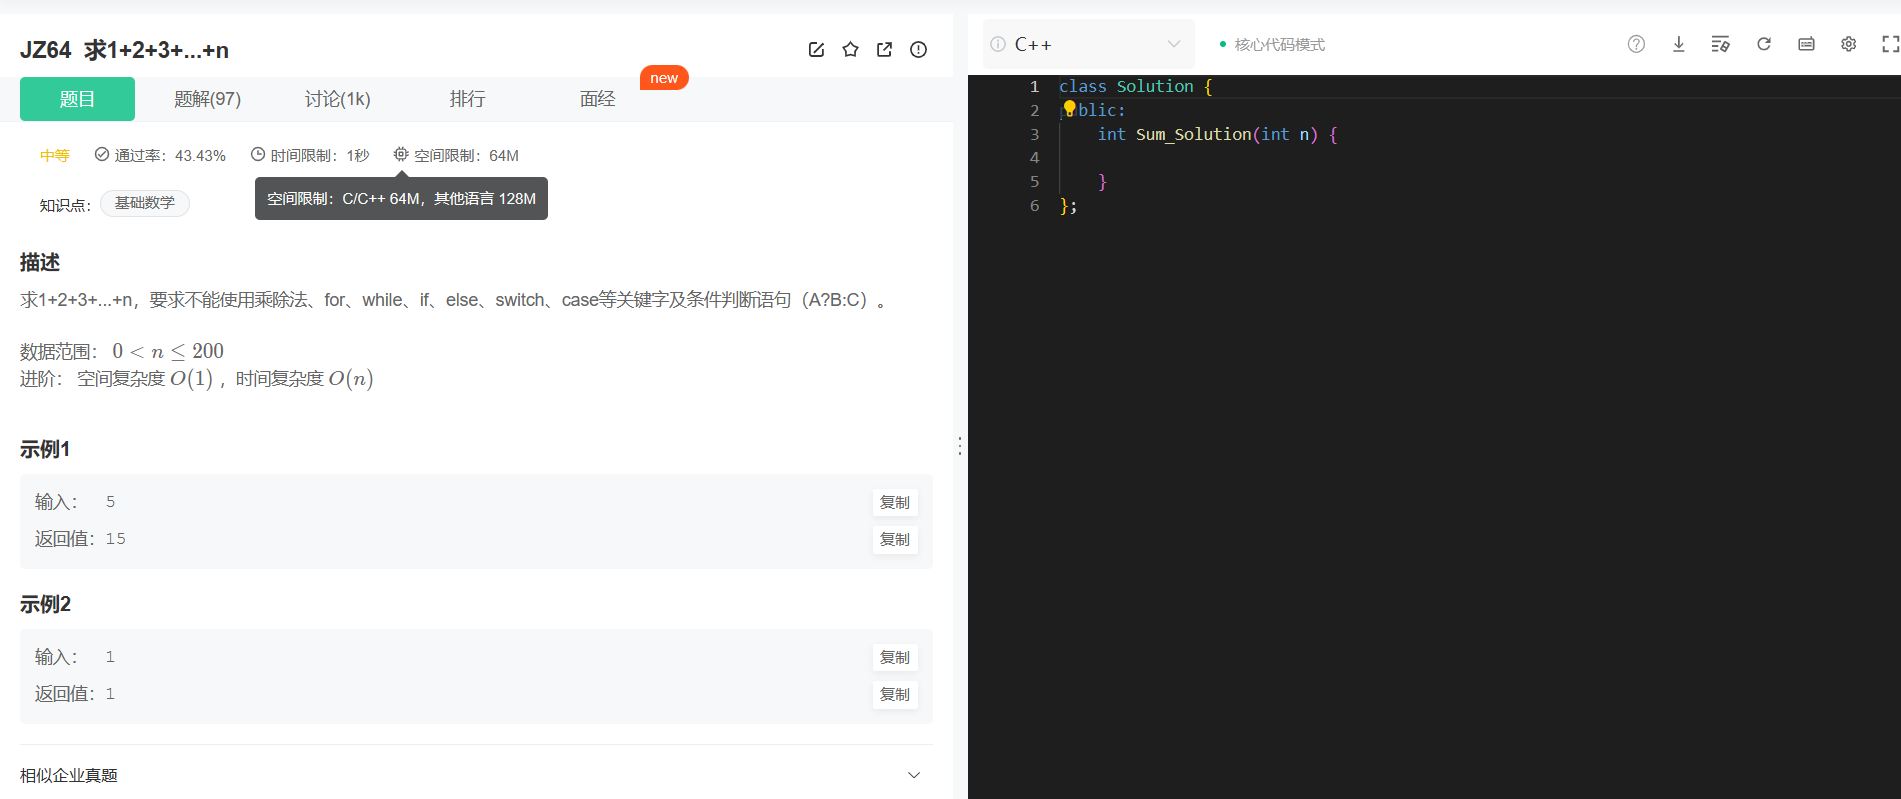Click the space limit chip icon

click(401, 154)
